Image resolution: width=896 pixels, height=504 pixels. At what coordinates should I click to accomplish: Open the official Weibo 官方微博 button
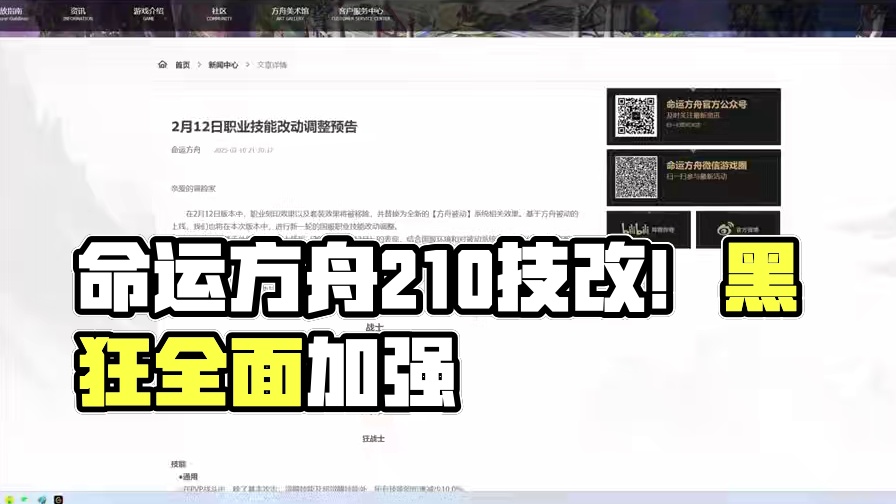(x=738, y=229)
